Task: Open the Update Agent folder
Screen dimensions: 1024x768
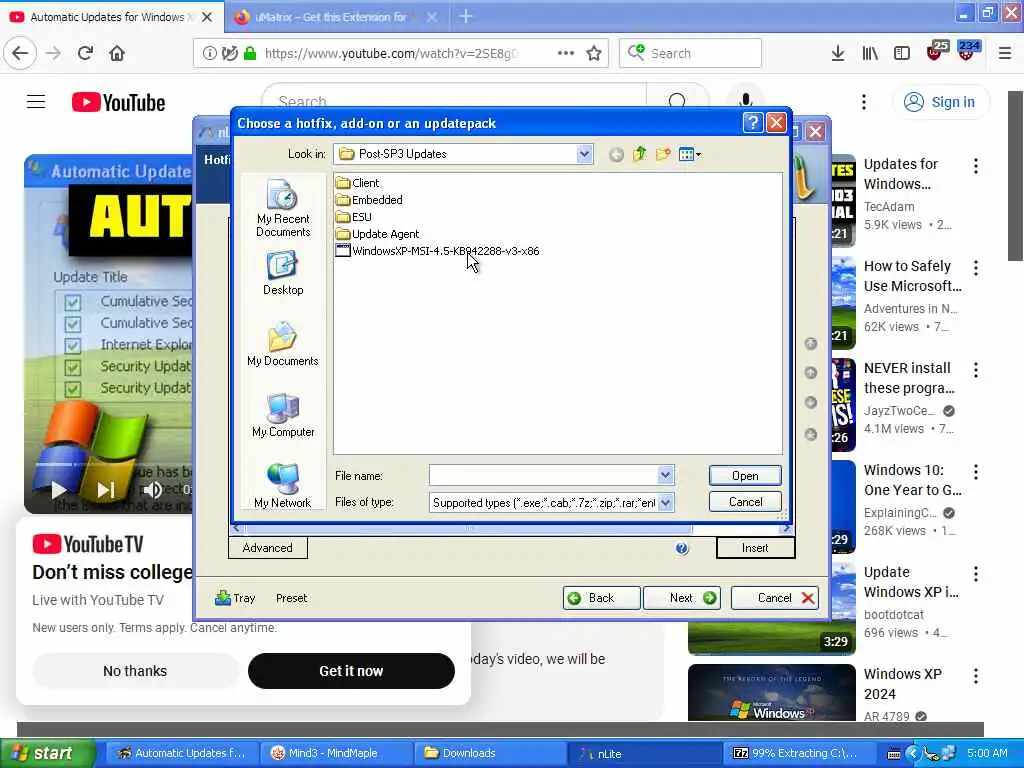Action: point(377,234)
